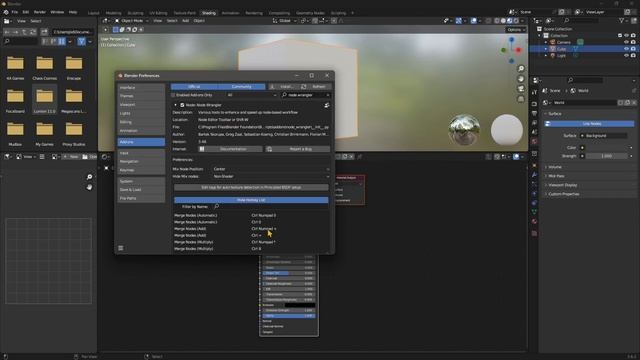
Task: Toggle render camera icon for Cube
Action: (633, 49)
